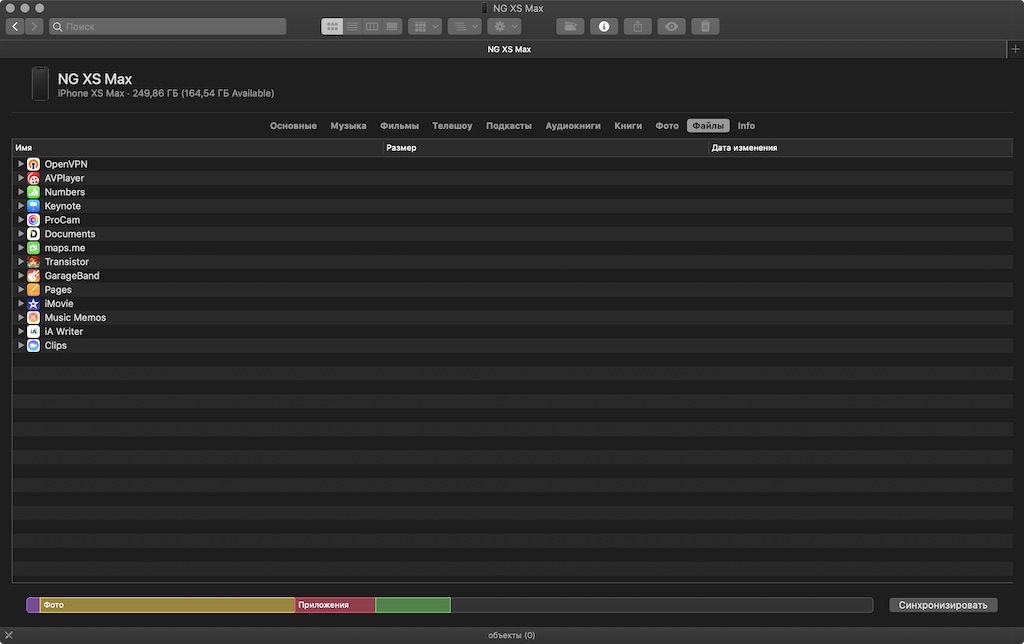Switch to list view mode

352,27
